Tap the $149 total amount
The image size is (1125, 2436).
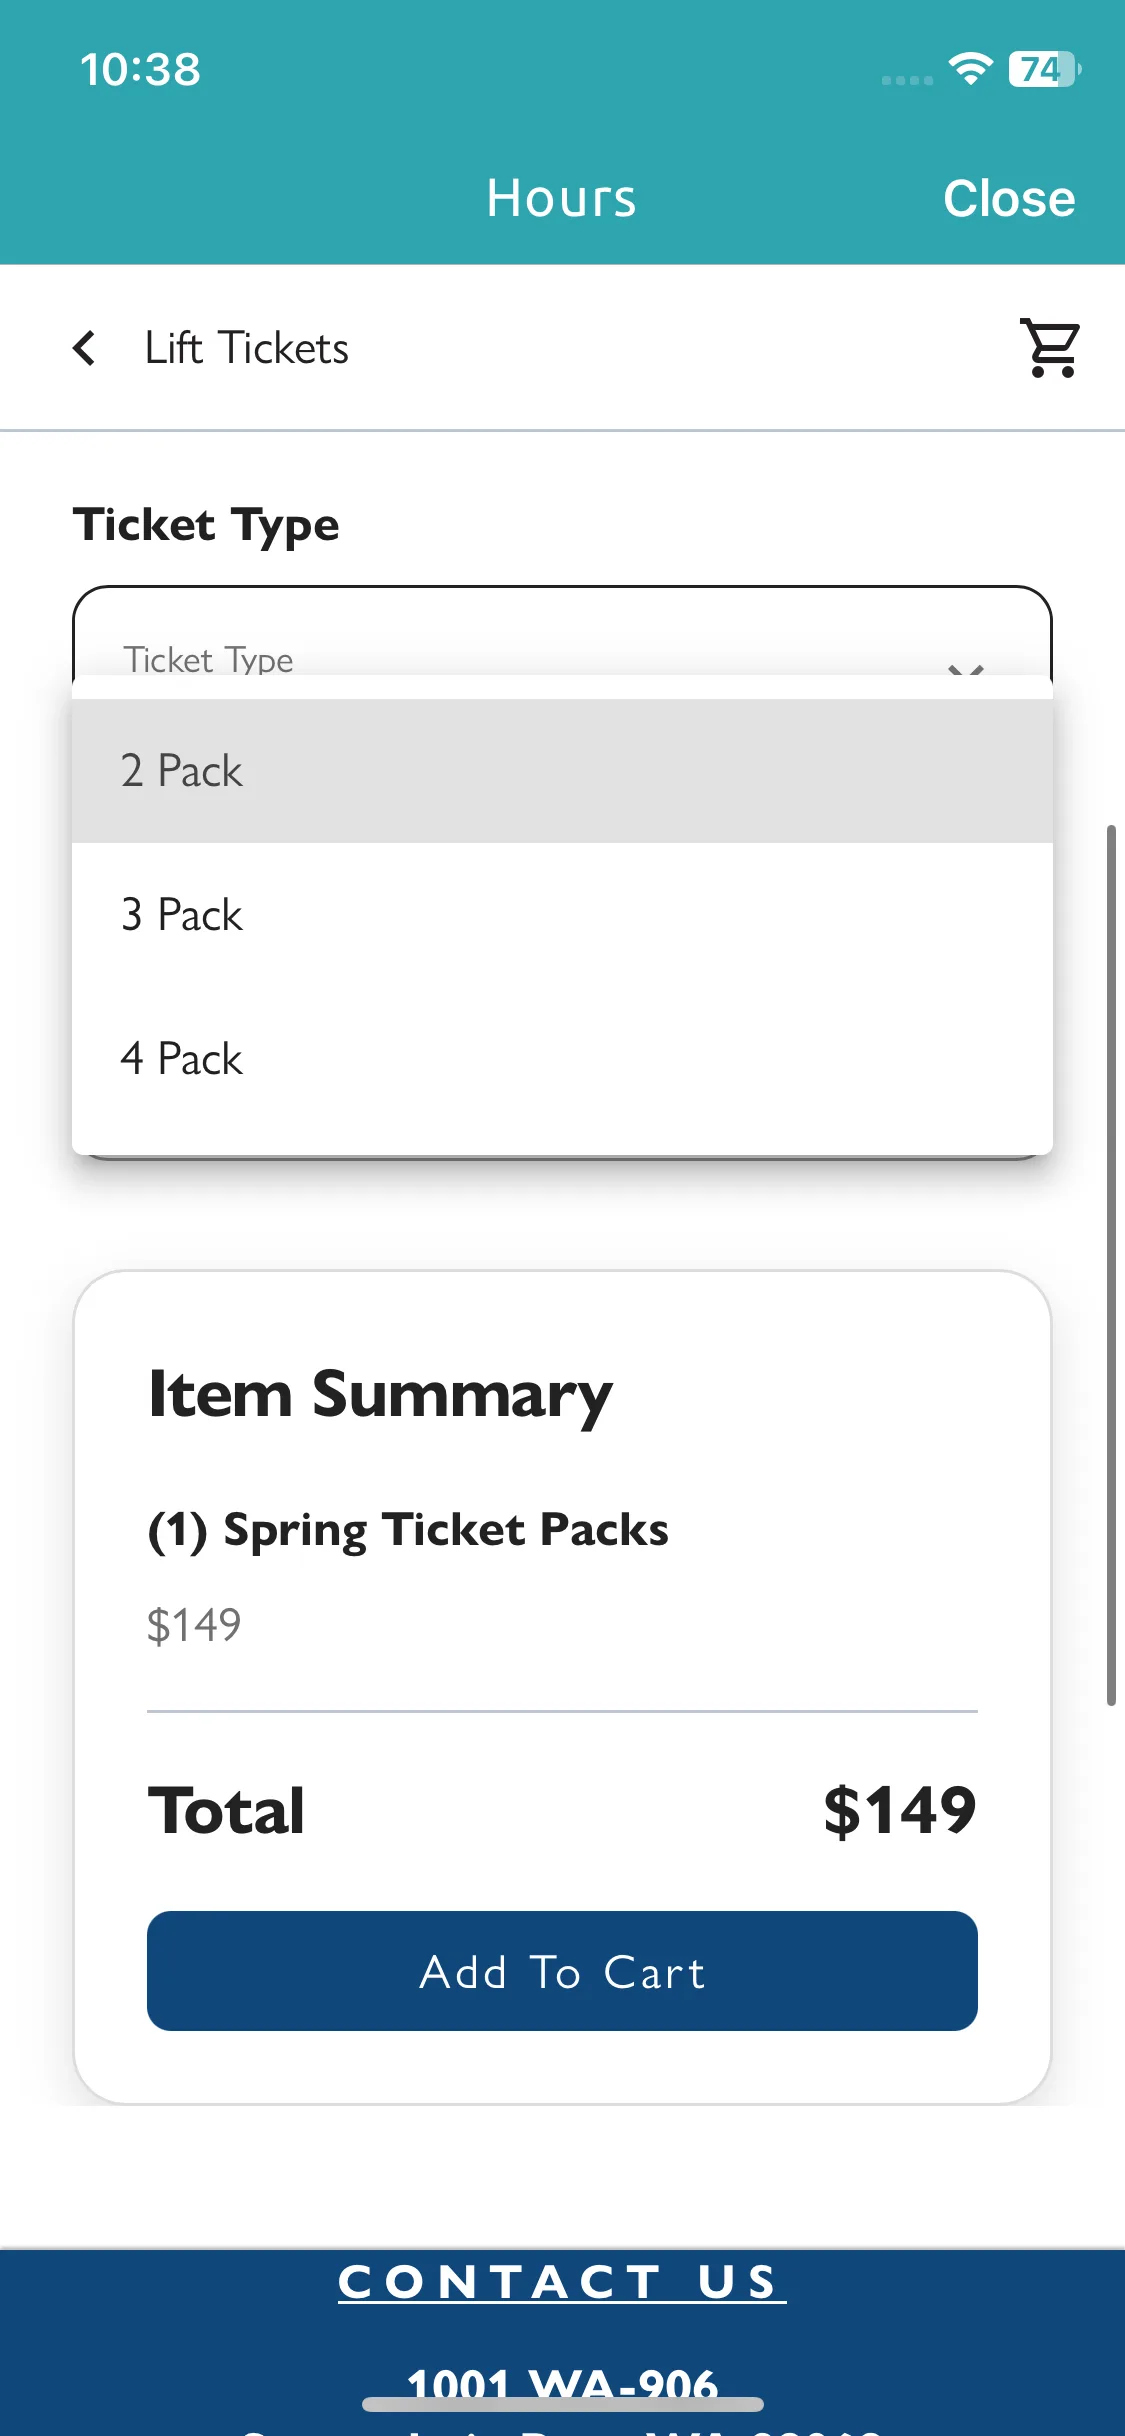point(899,1810)
